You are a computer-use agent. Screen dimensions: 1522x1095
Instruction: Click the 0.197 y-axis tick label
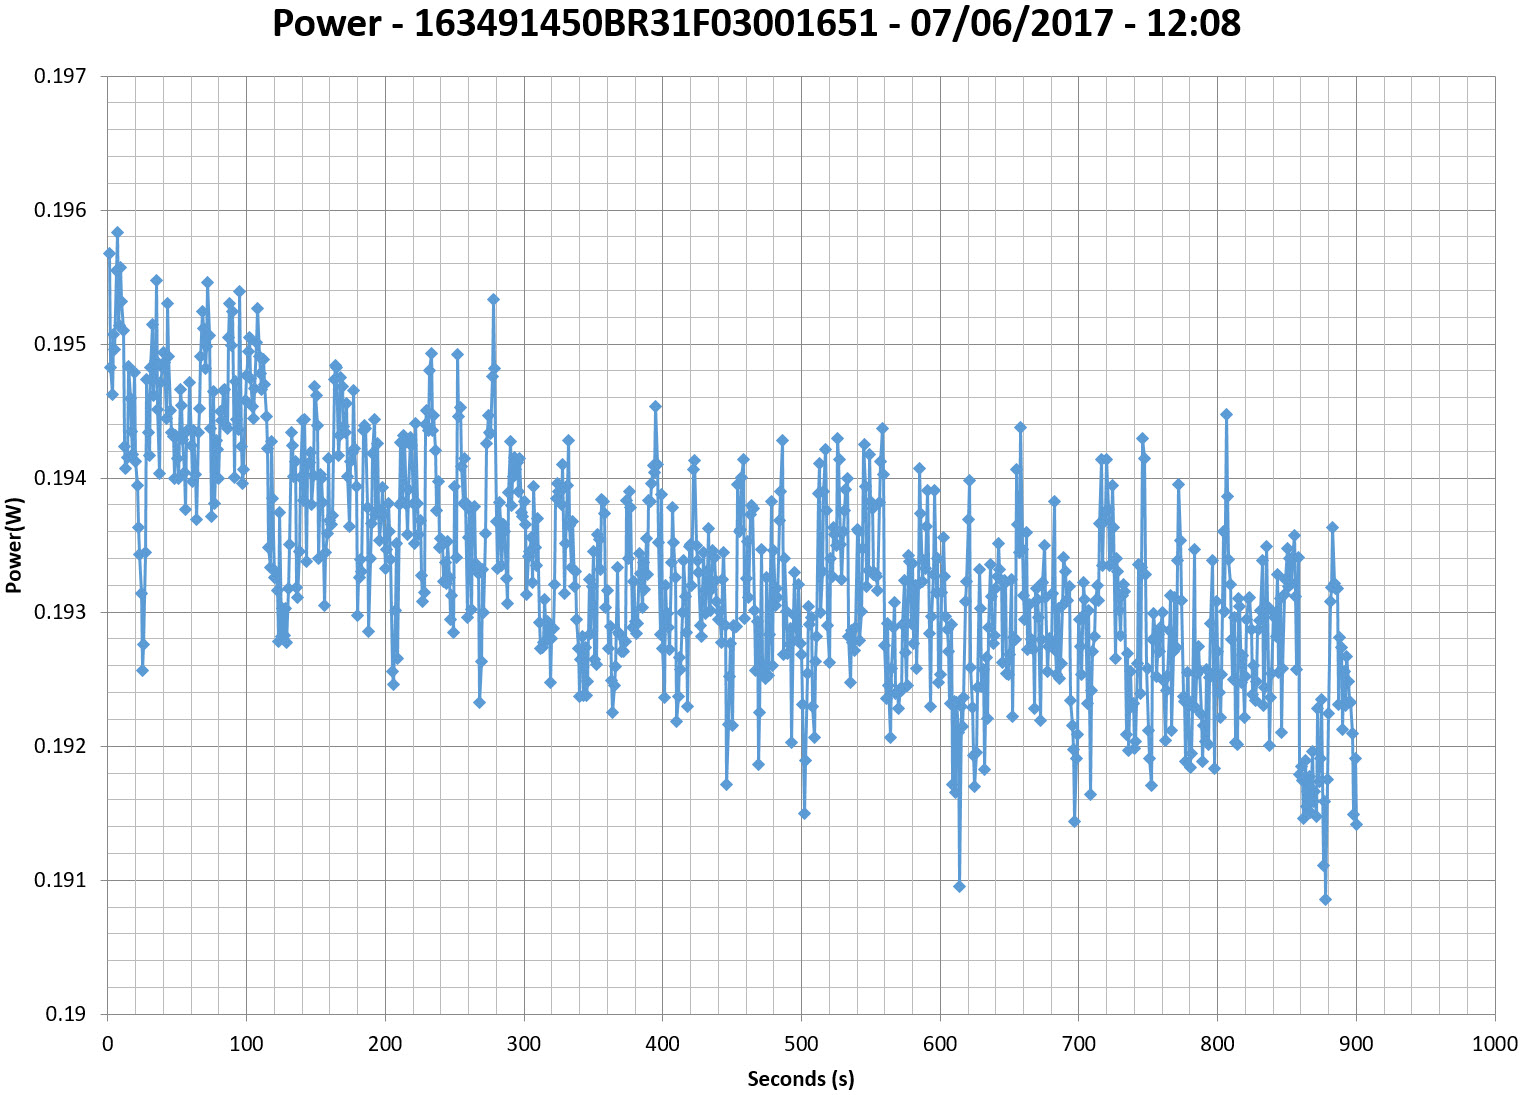point(60,77)
